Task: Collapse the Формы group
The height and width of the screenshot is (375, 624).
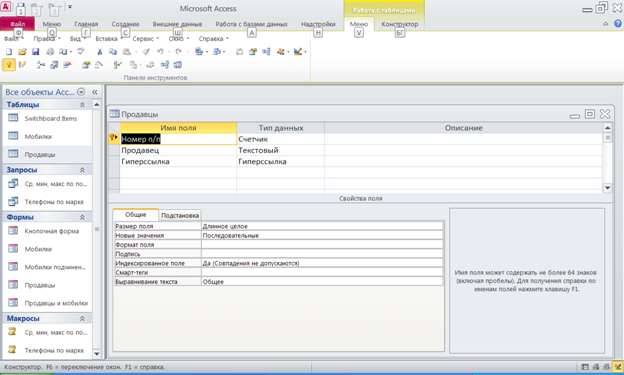Action: [x=82, y=217]
